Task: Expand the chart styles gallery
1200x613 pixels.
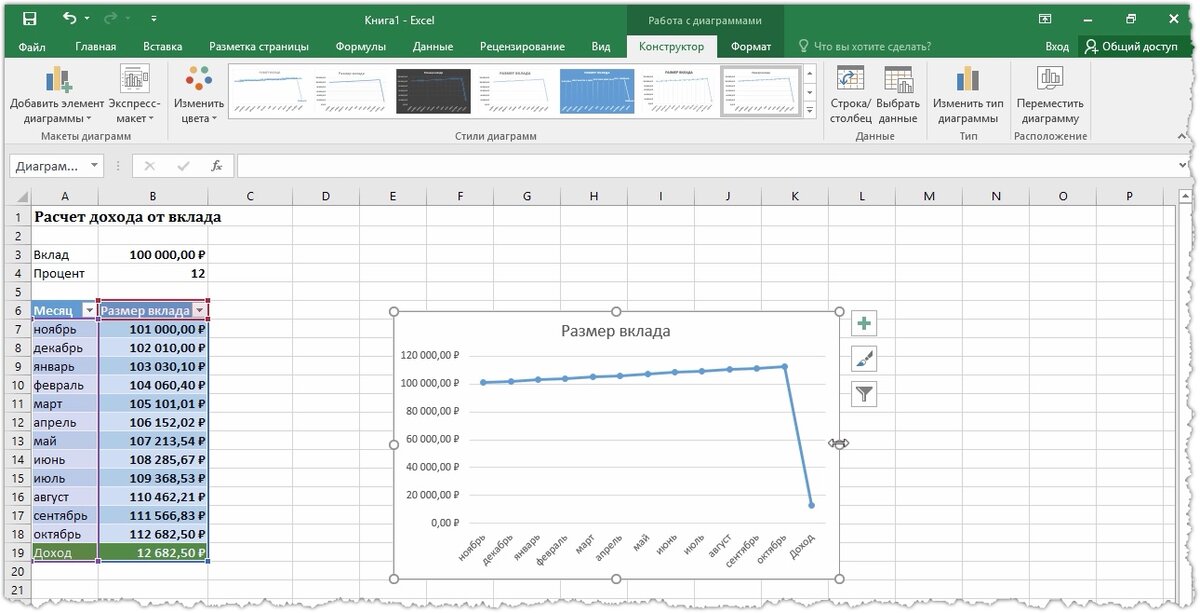Action: (x=810, y=109)
